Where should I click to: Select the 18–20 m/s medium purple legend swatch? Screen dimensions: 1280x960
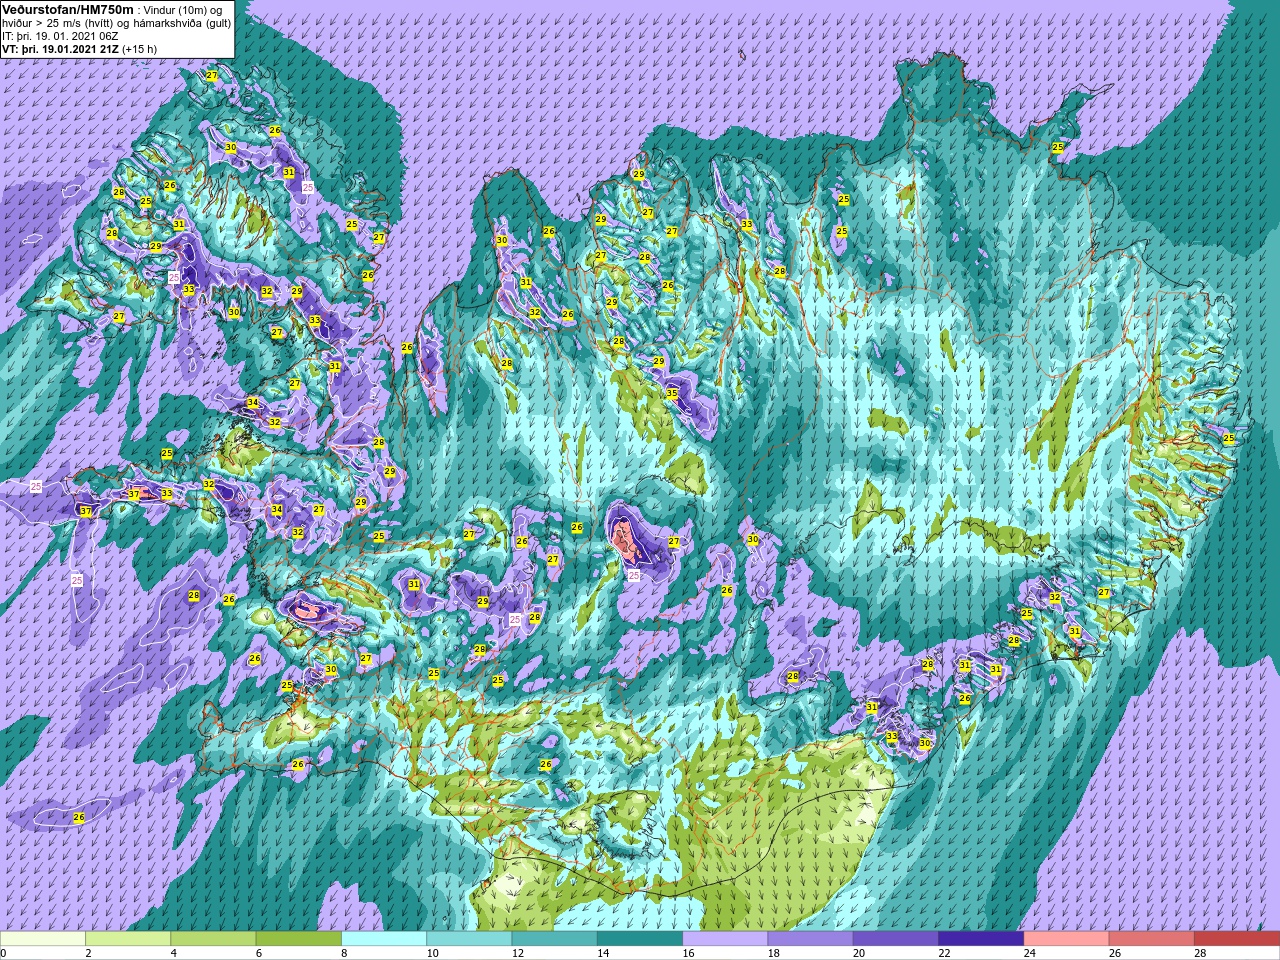(811, 939)
